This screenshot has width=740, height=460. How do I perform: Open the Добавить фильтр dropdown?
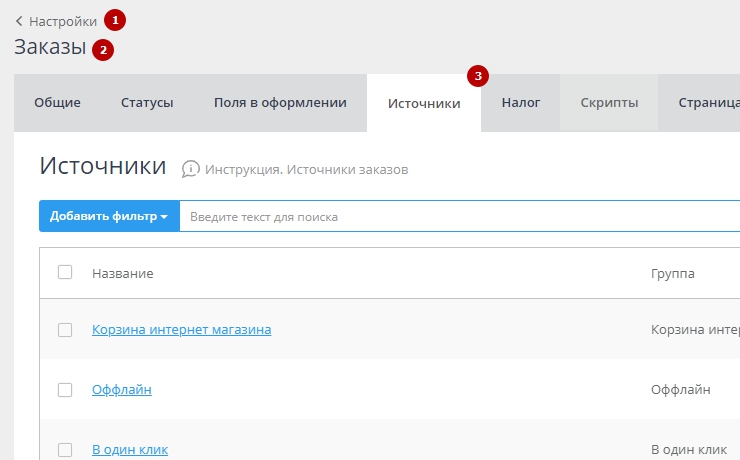coord(109,217)
